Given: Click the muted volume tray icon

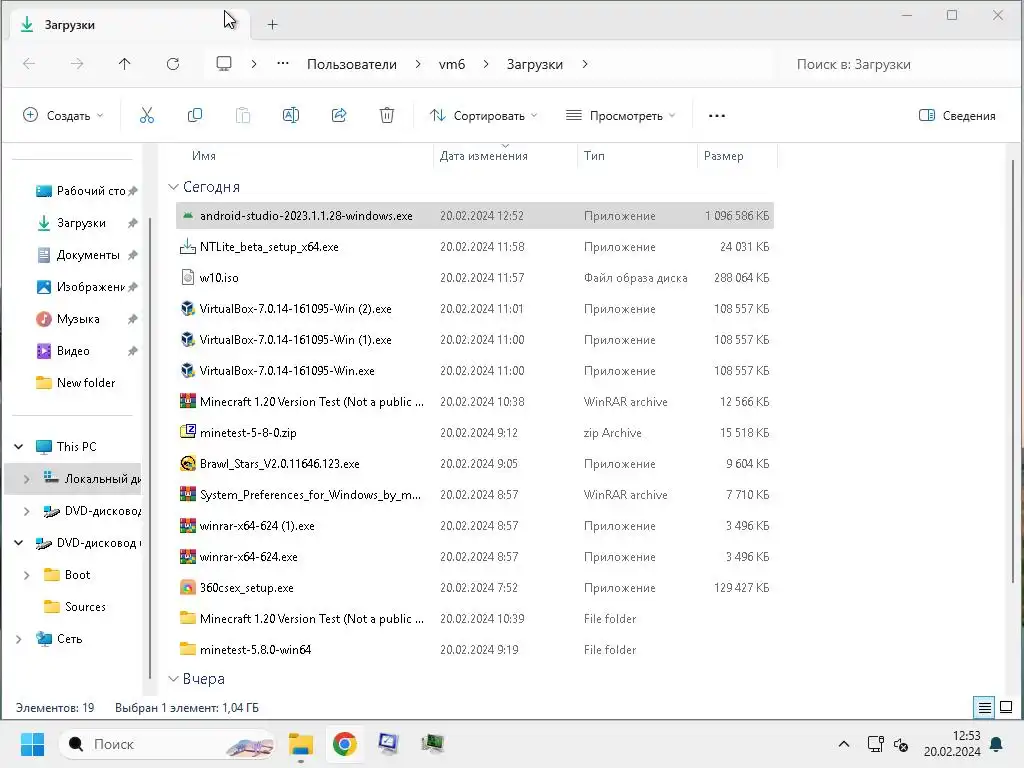Looking at the screenshot, I should 901,744.
